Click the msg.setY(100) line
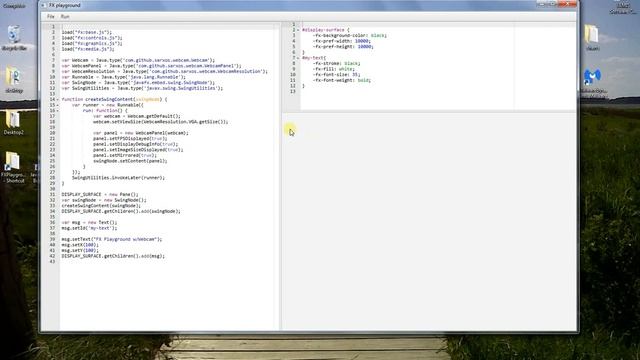 click(x=80, y=250)
